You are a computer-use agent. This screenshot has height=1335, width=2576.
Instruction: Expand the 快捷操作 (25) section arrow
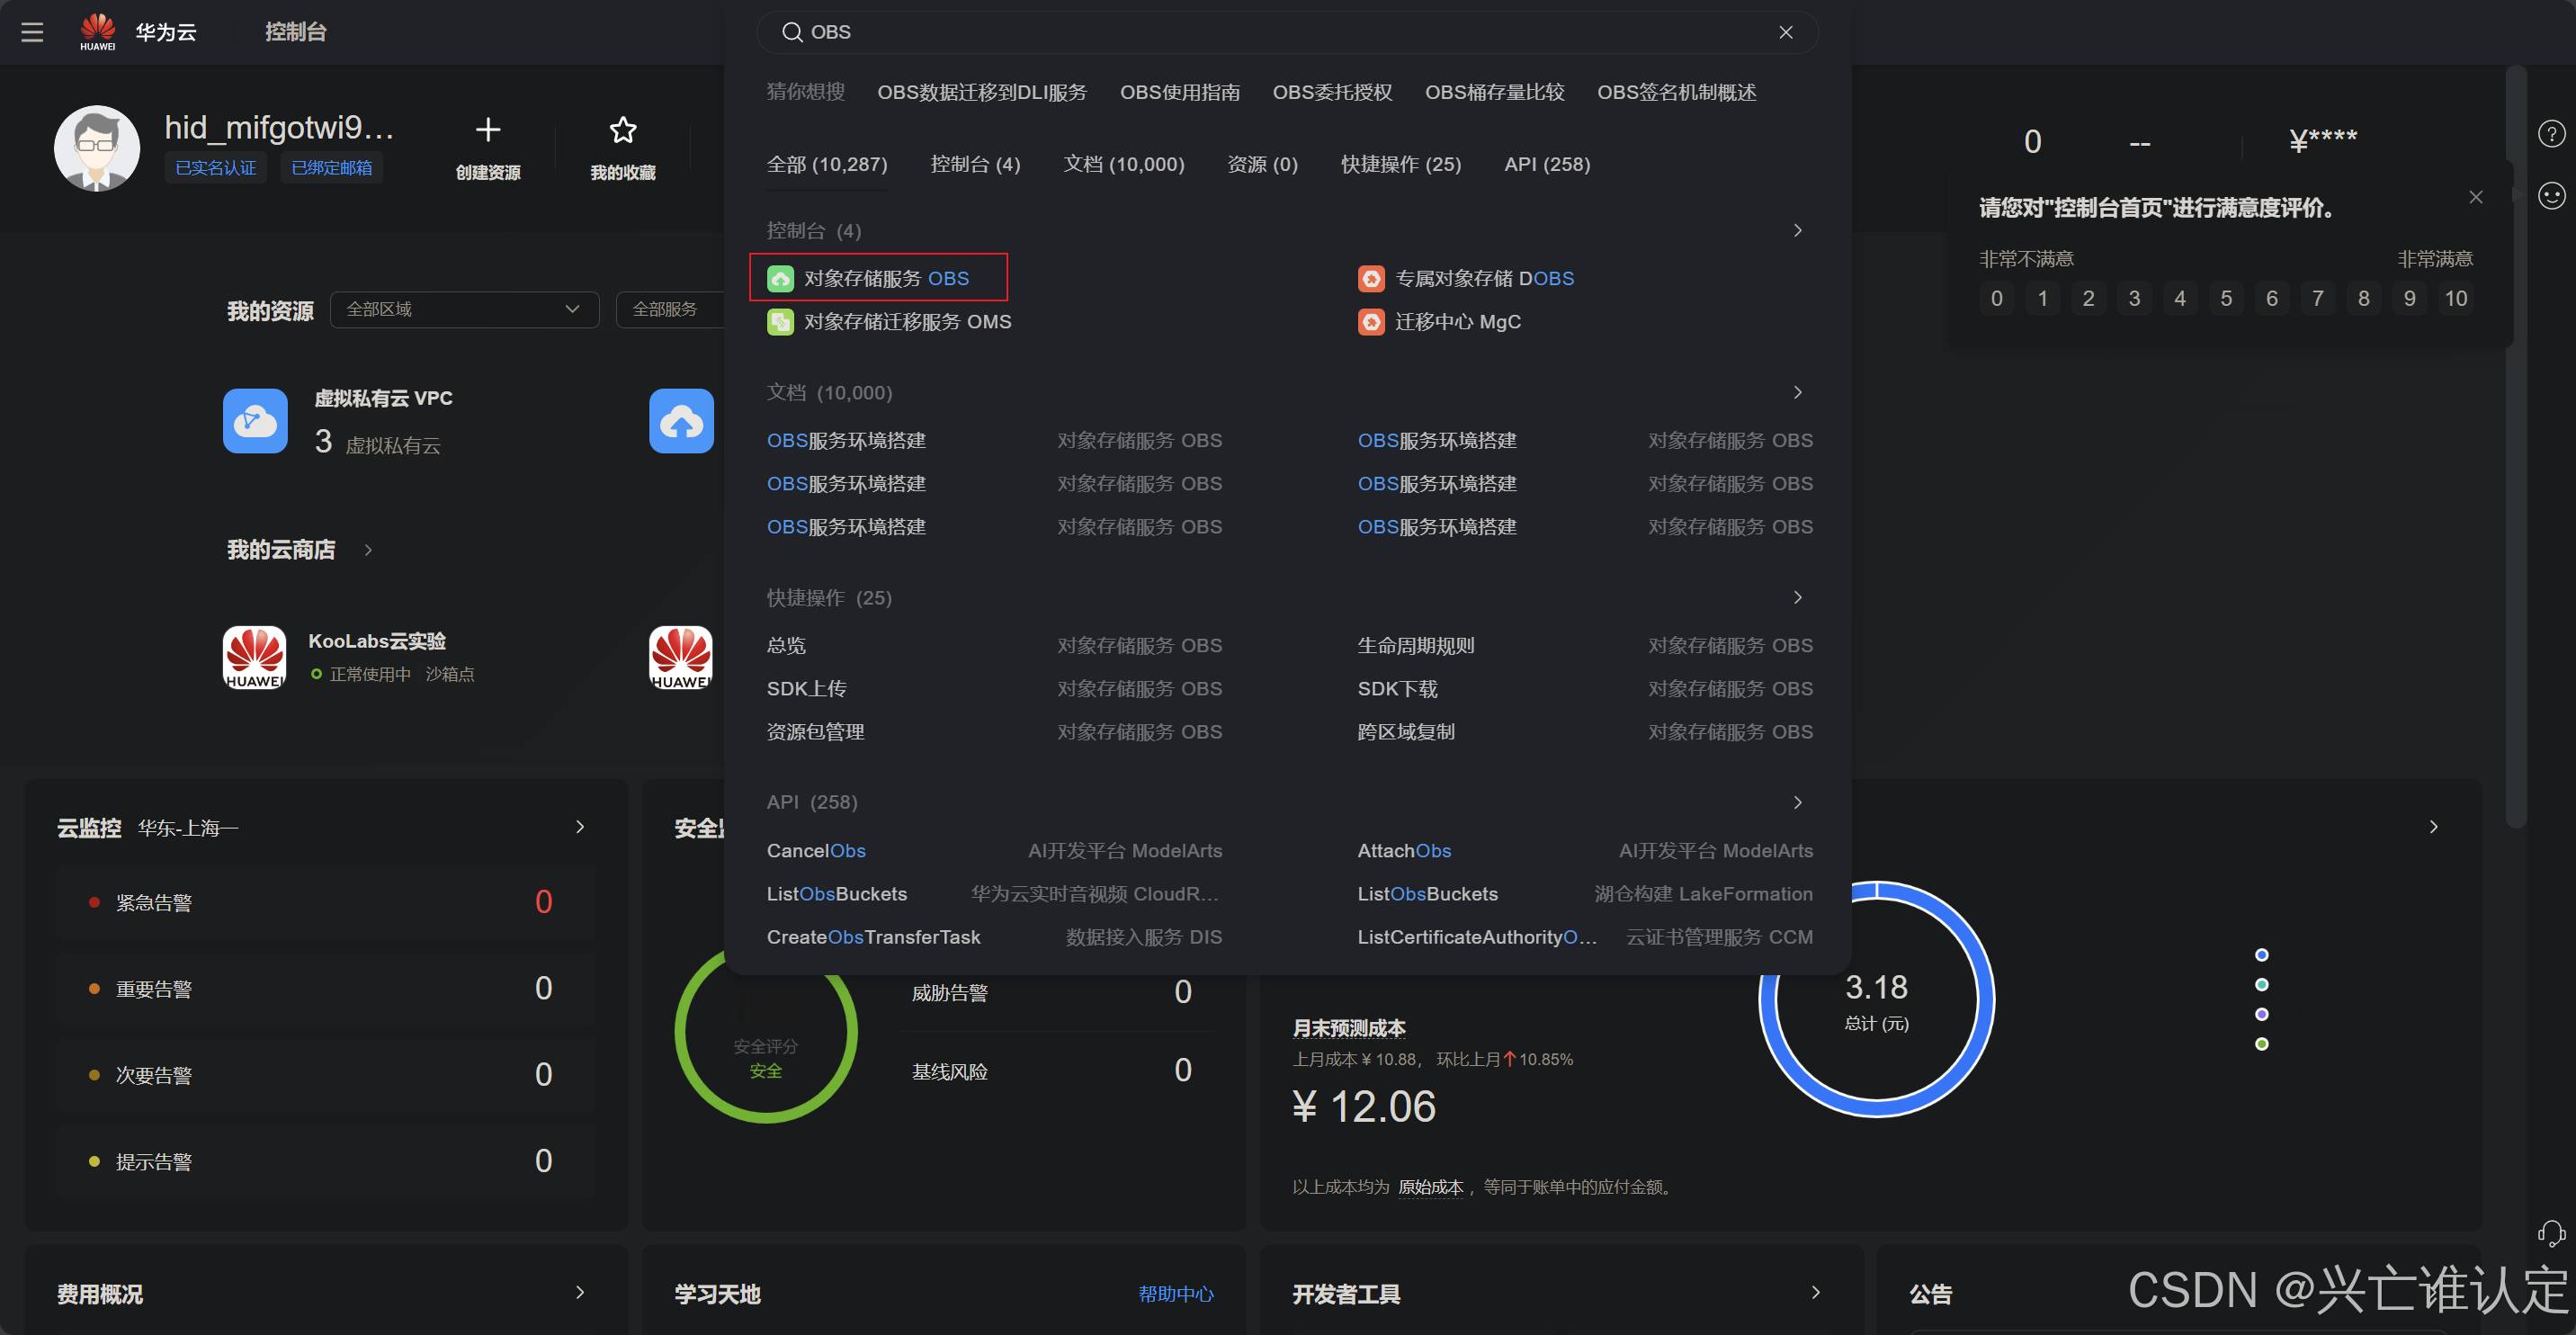(x=1798, y=598)
